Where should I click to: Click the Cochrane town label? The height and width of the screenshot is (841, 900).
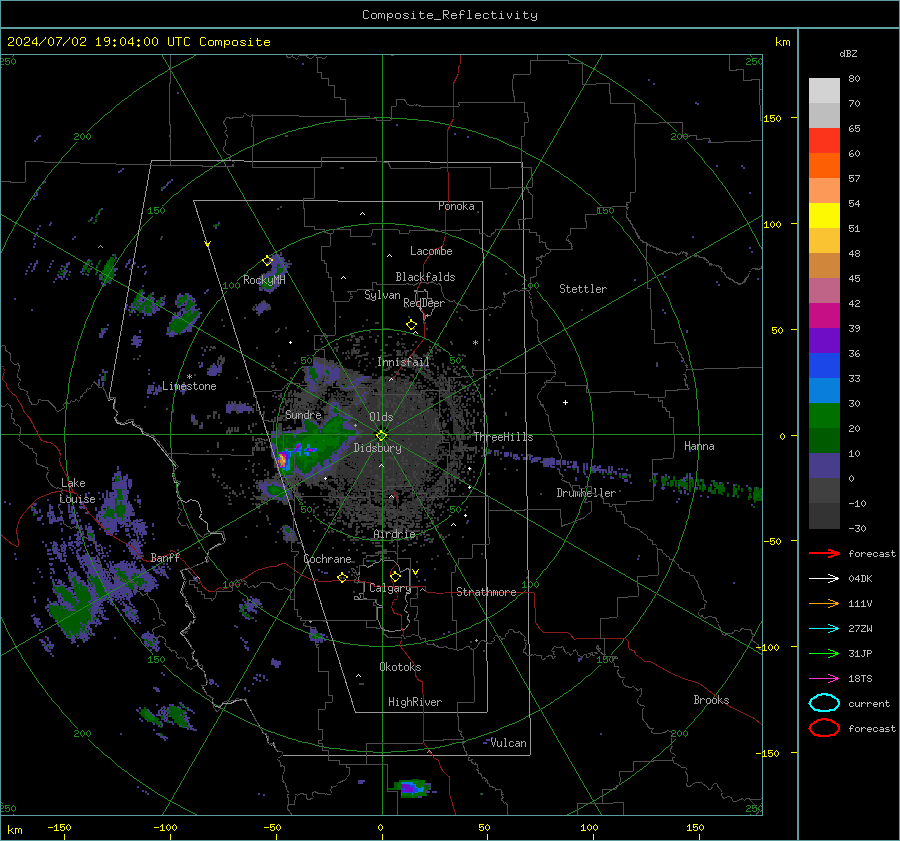click(327, 559)
